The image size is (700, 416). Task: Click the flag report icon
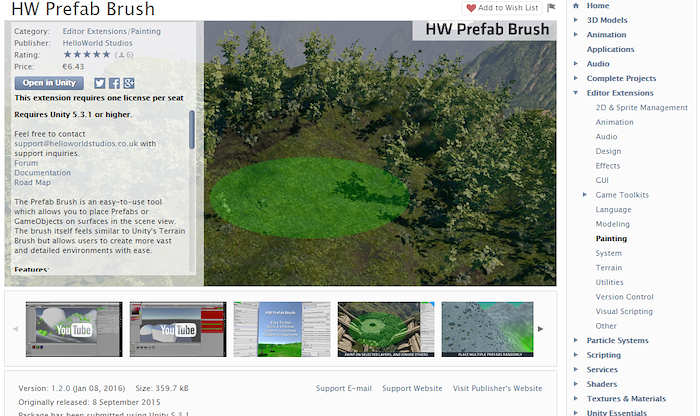point(551,8)
